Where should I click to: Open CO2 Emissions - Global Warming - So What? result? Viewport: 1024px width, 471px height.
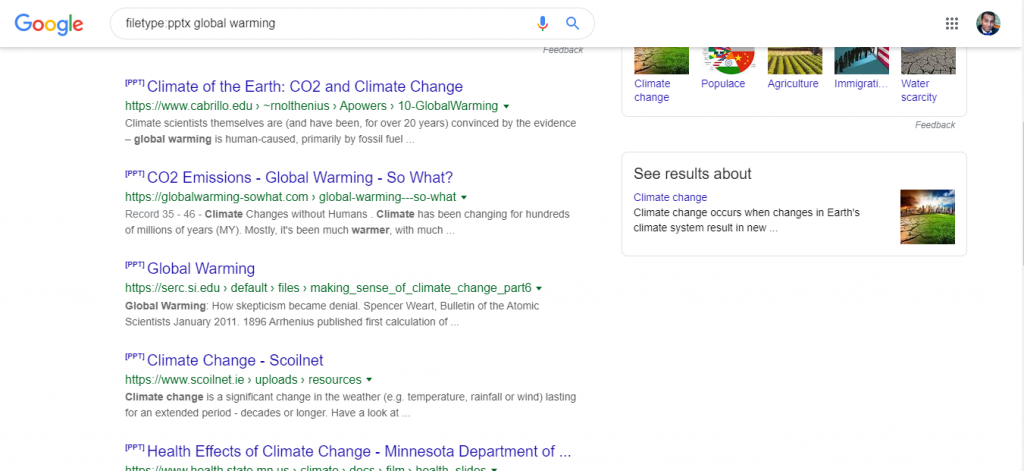point(300,178)
